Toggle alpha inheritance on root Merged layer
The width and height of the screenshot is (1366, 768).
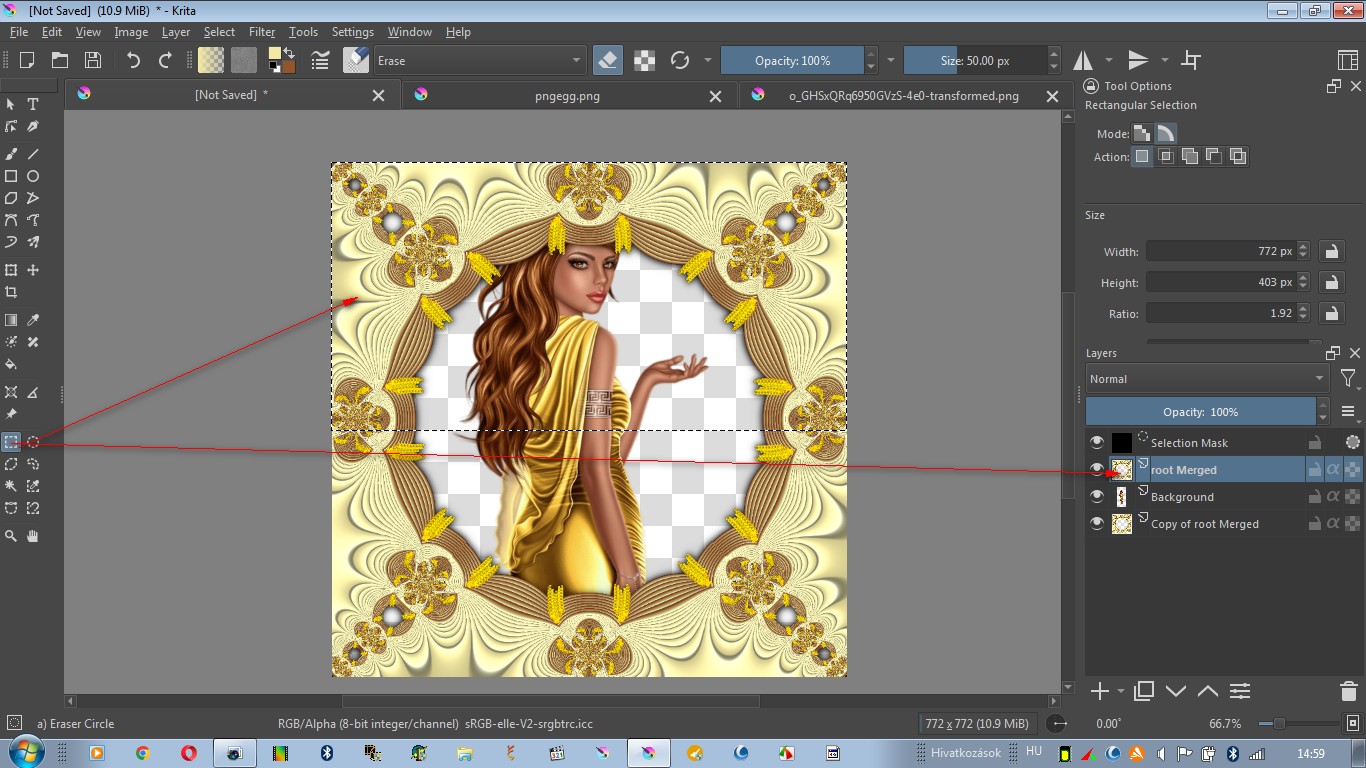[1333, 469]
